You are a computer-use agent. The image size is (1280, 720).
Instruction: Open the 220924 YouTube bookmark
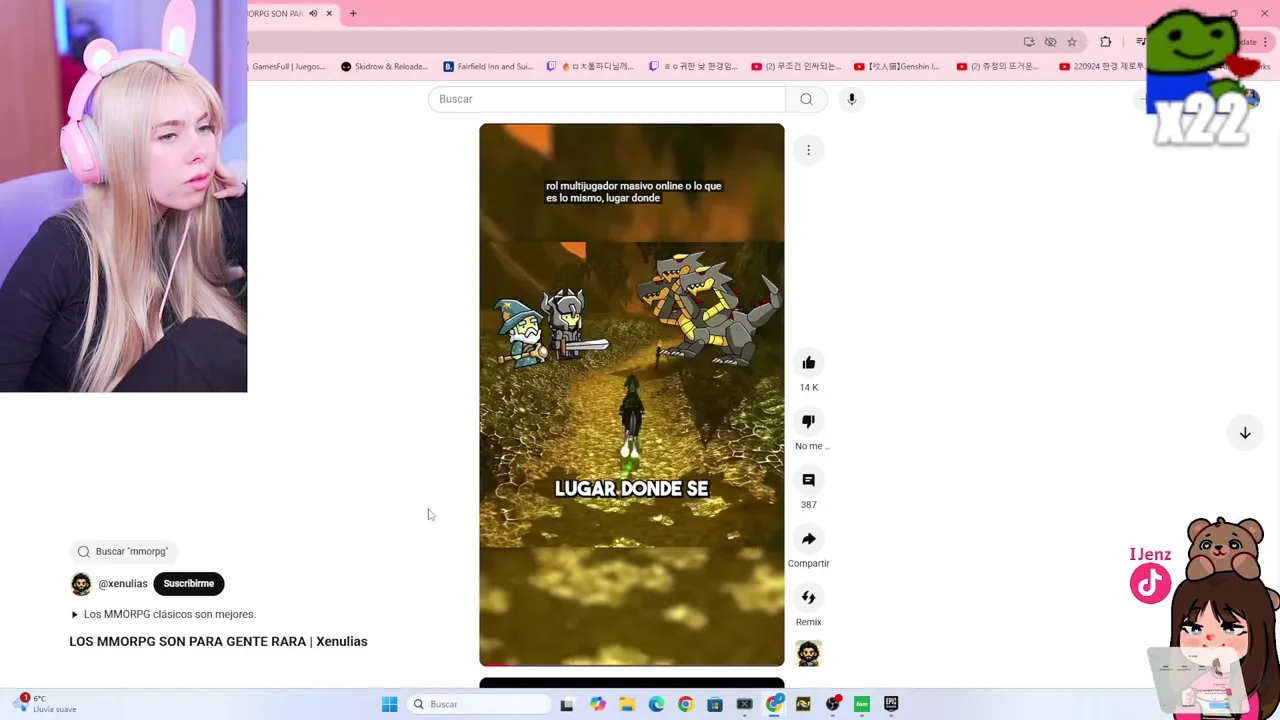[1102, 67]
